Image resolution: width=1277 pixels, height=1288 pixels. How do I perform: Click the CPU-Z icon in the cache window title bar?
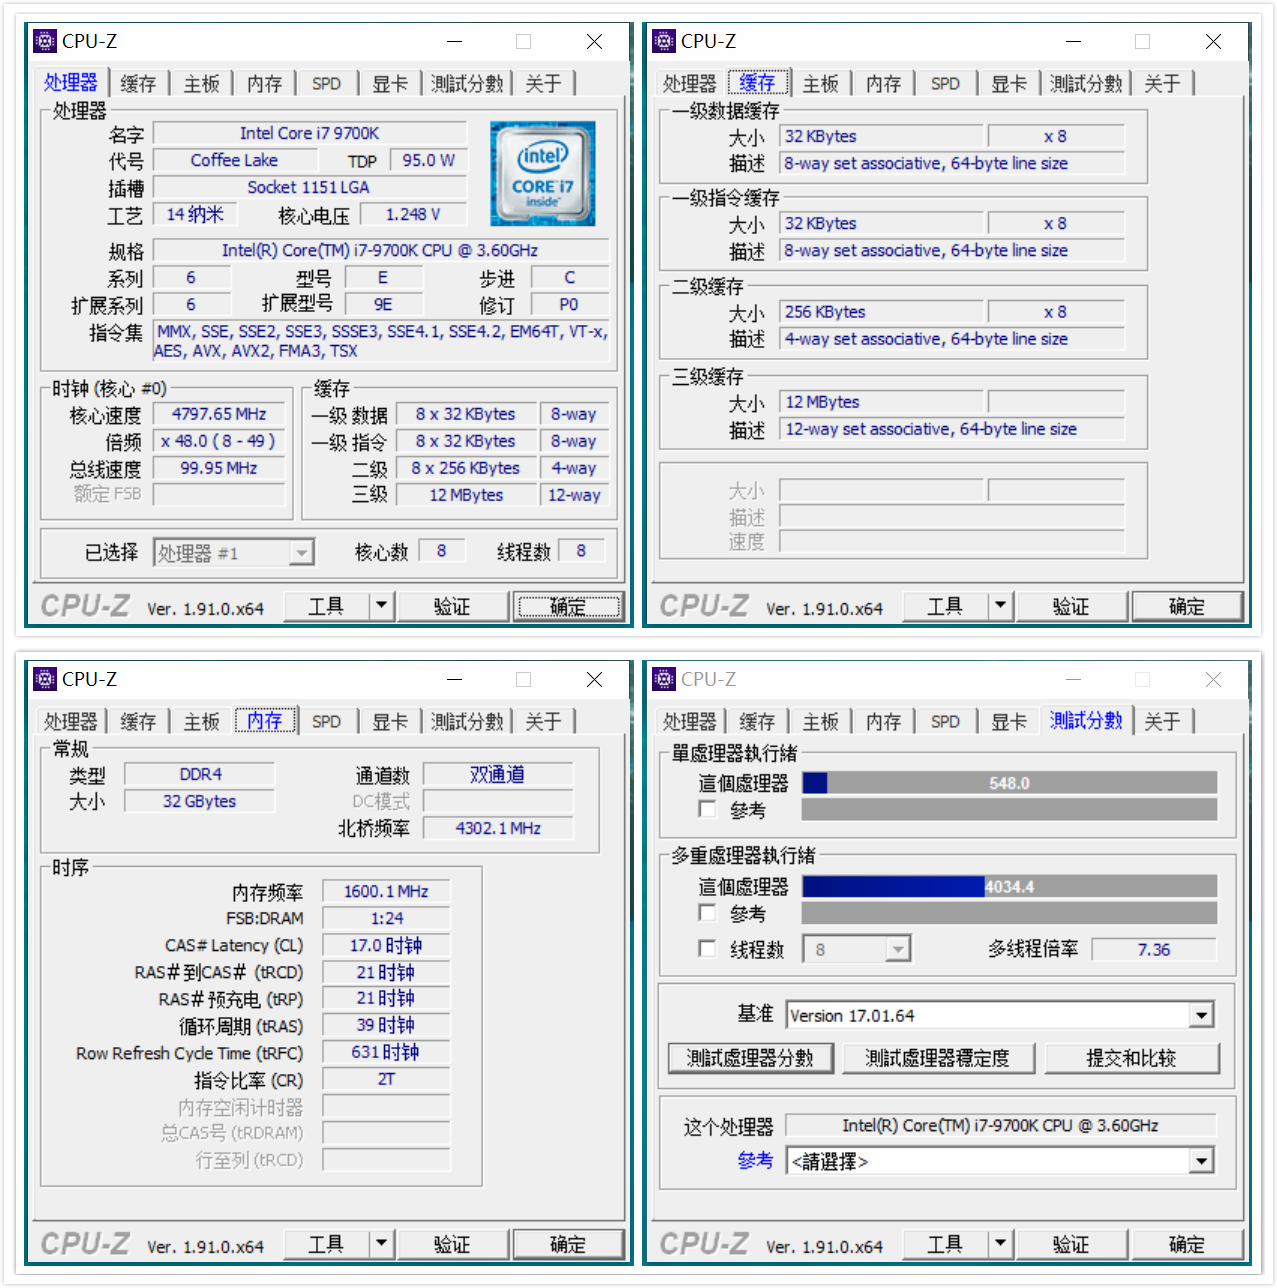pyautogui.click(x=662, y=41)
